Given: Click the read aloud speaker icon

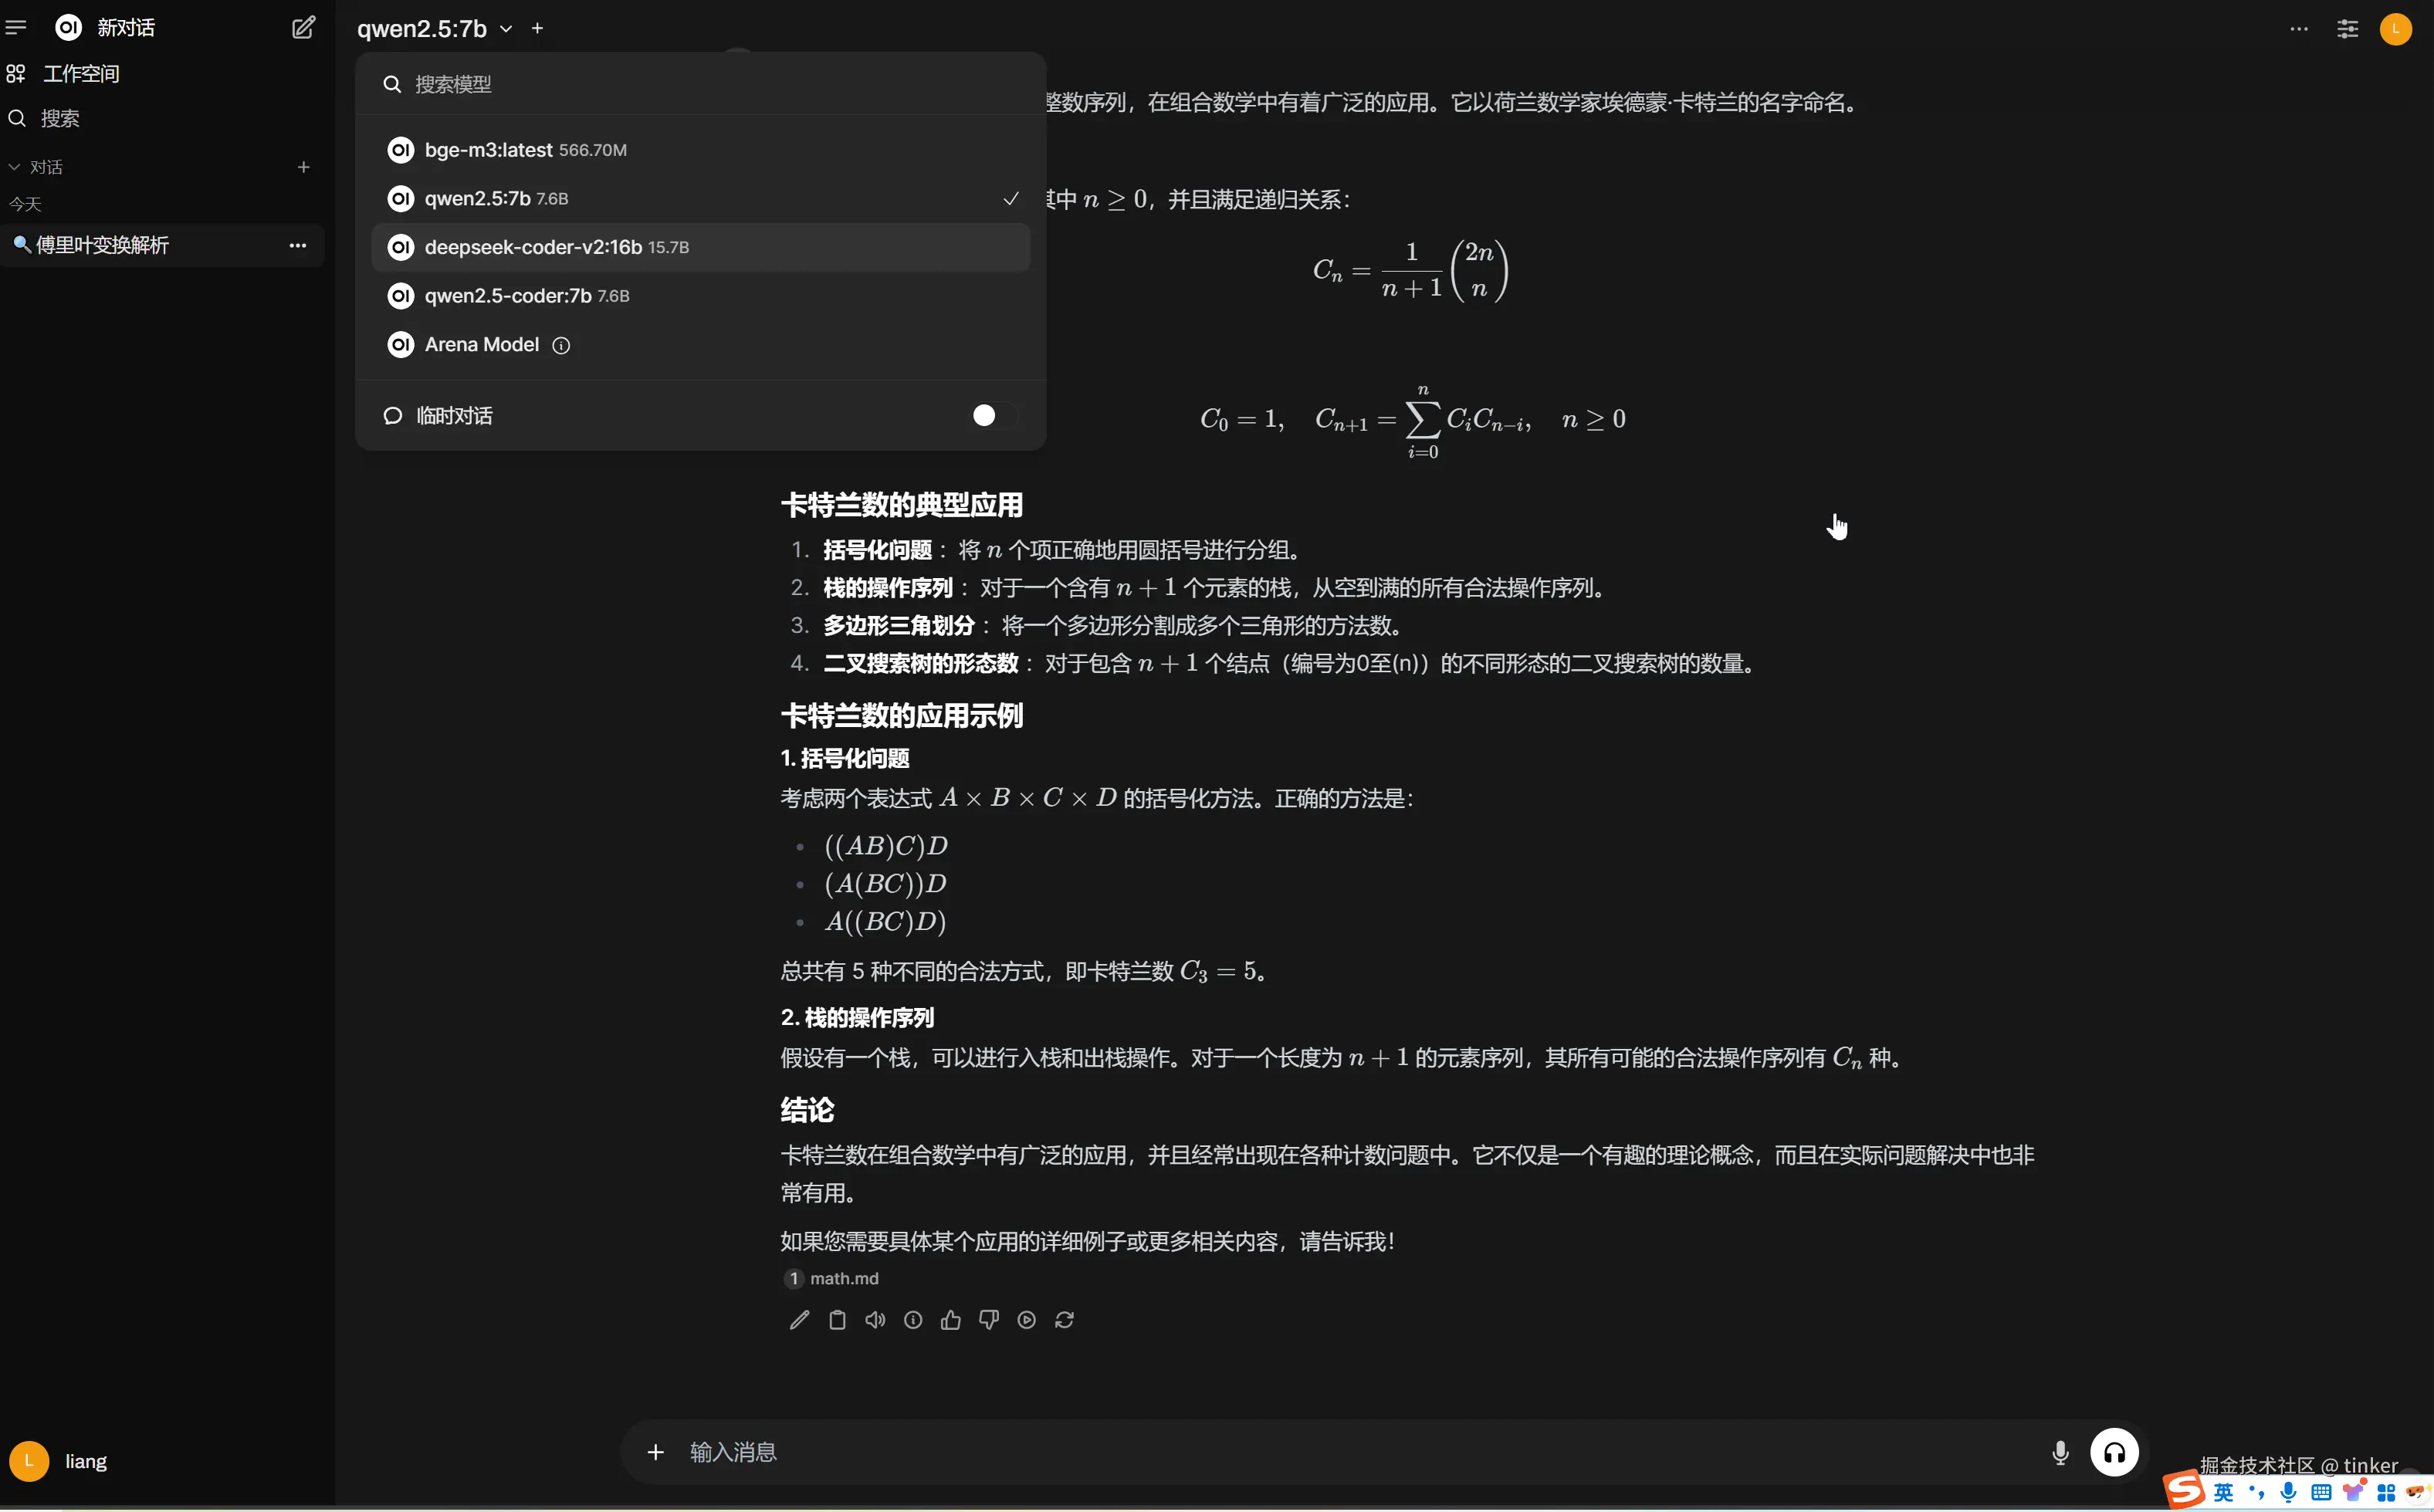Looking at the screenshot, I should 875,1320.
